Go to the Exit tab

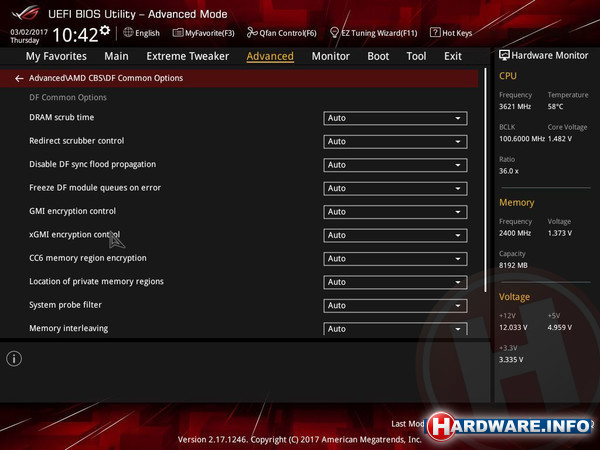pos(453,56)
